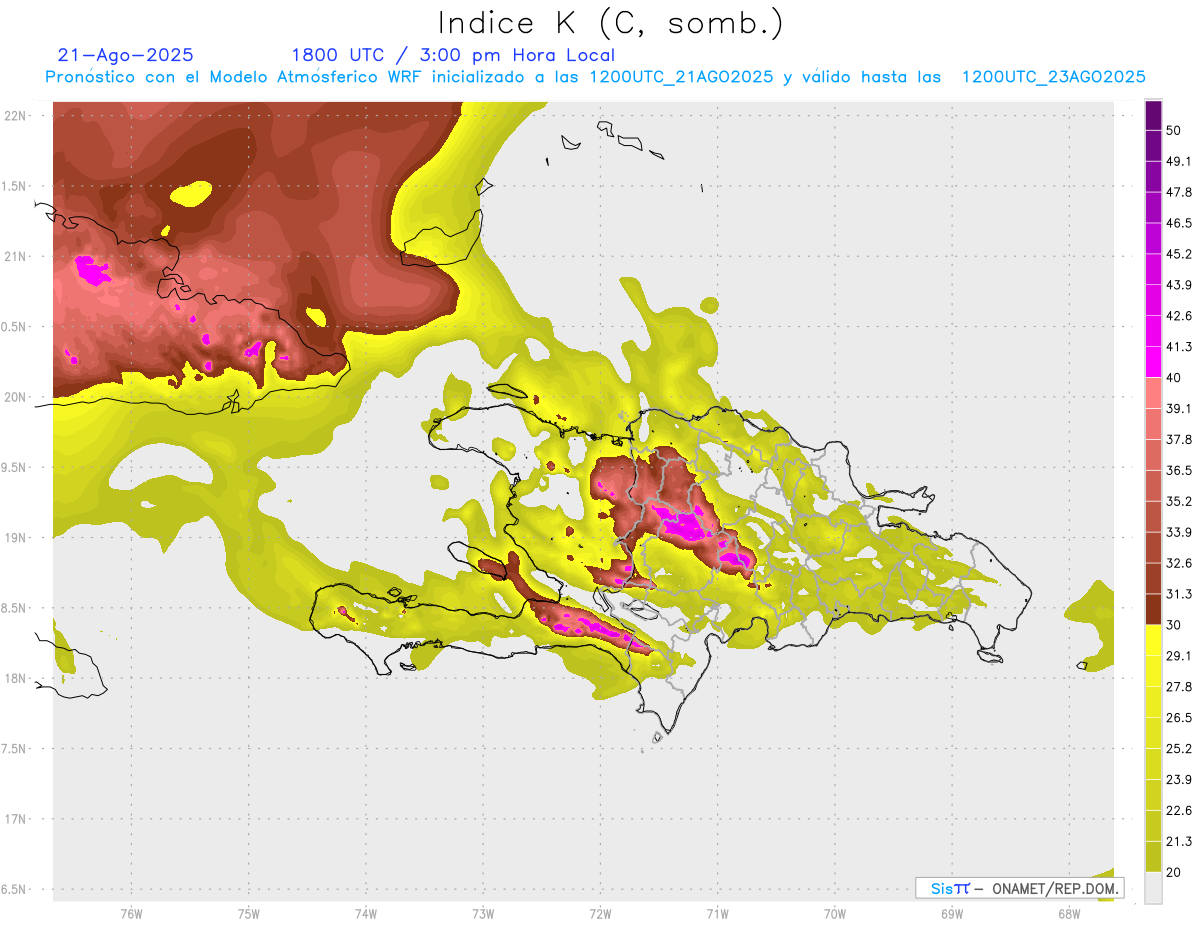The image size is (1200, 927).
Task: Click the title 'Indice K (C, somb.)'
Action: [x=610, y=24]
